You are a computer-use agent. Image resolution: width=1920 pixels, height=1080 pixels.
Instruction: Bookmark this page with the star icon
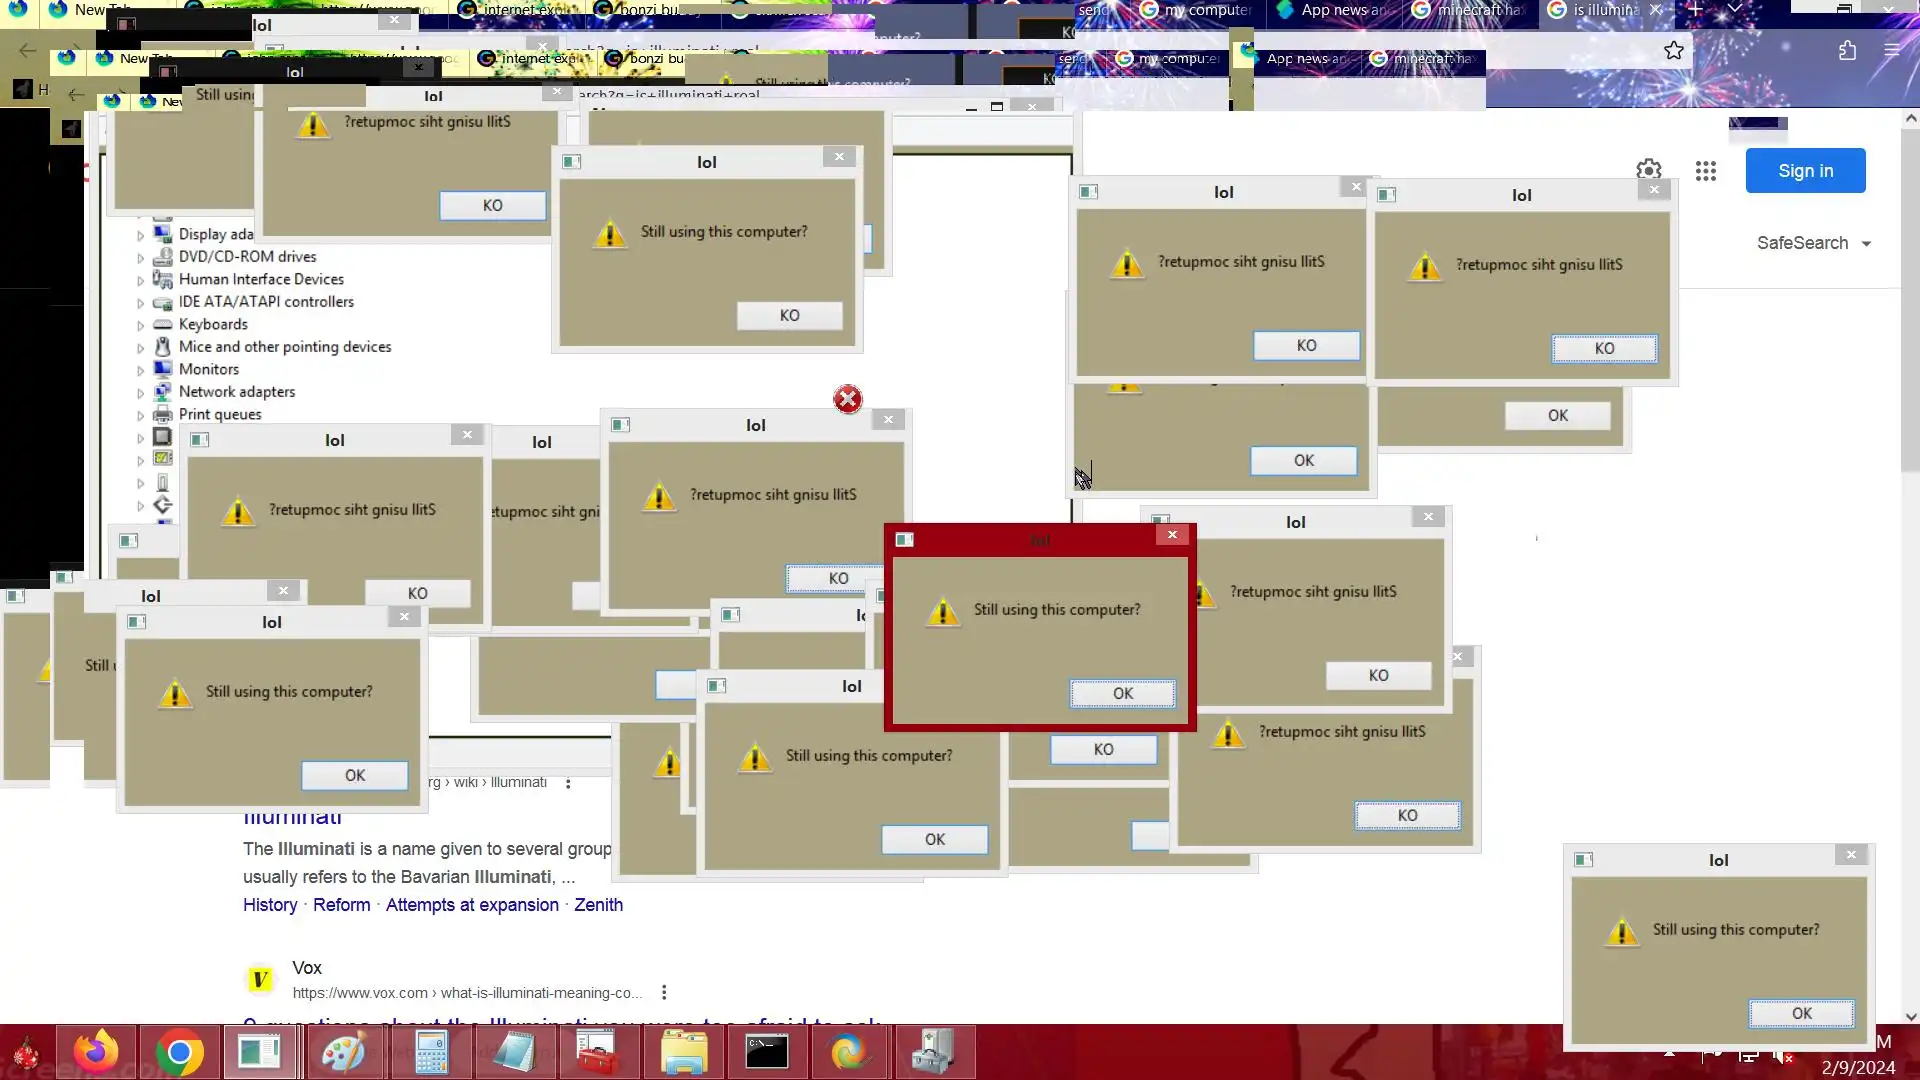(1674, 51)
